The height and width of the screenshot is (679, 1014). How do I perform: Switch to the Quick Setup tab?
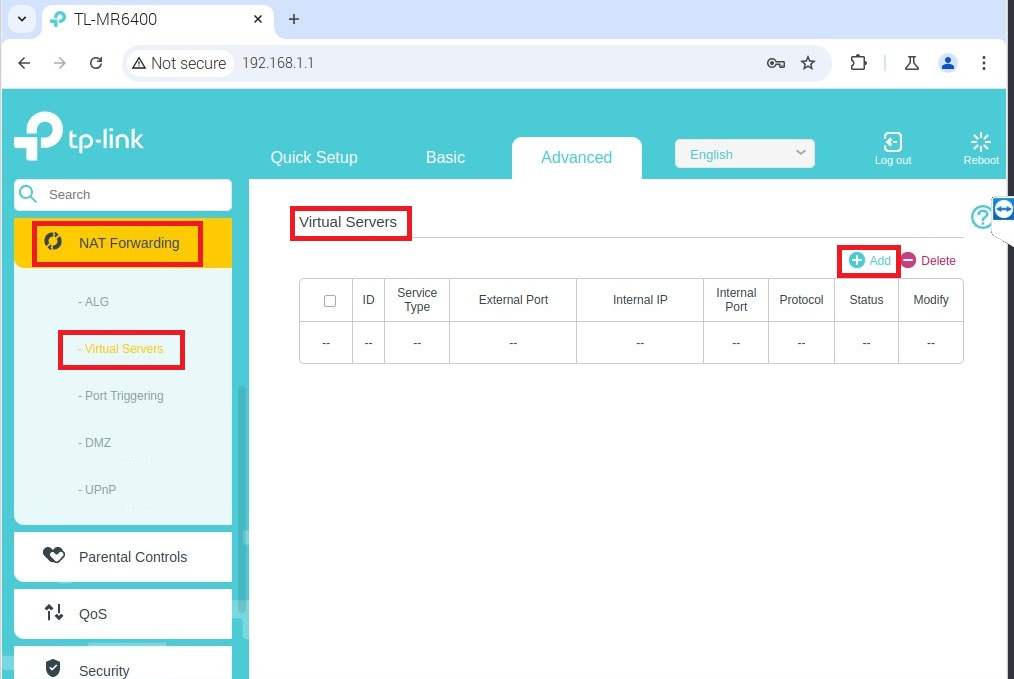[x=314, y=157]
